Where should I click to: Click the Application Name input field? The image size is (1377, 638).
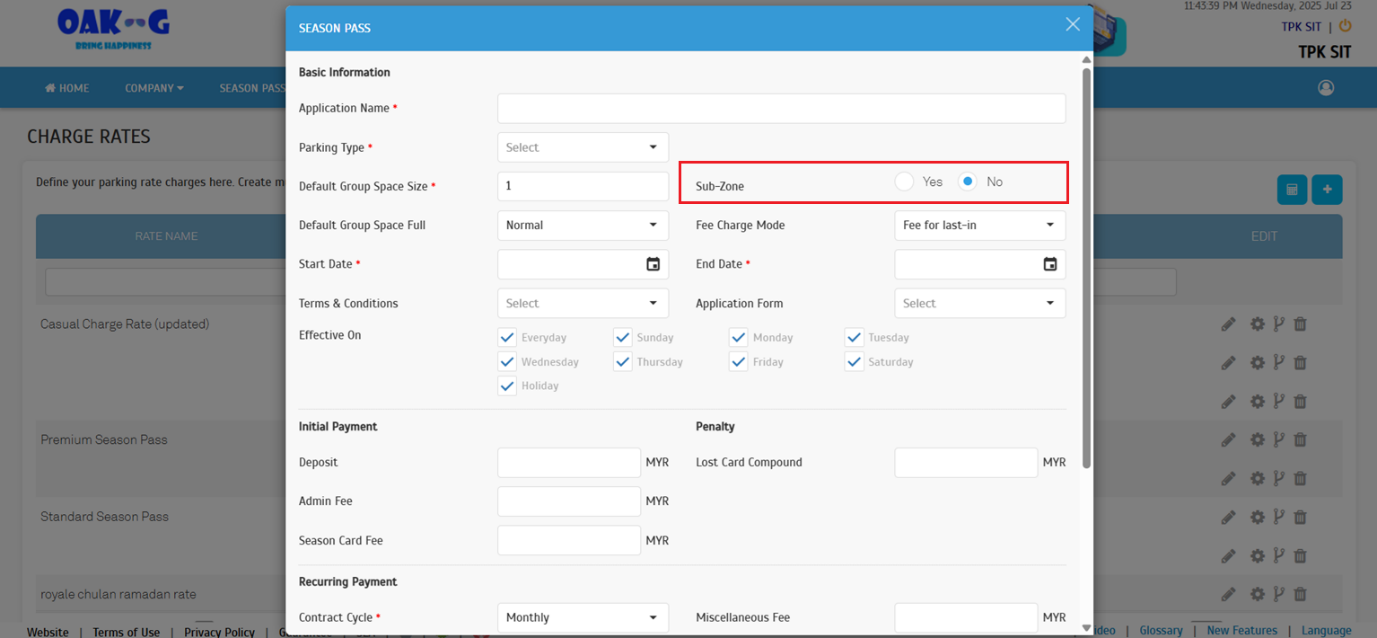[x=781, y=108]
